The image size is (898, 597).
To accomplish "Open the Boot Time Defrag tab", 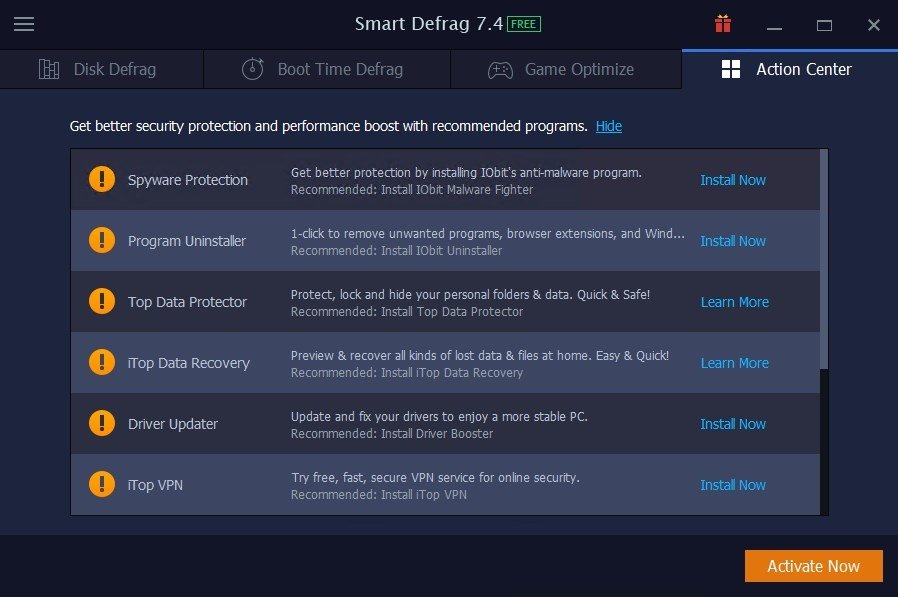I will point(327,69).
